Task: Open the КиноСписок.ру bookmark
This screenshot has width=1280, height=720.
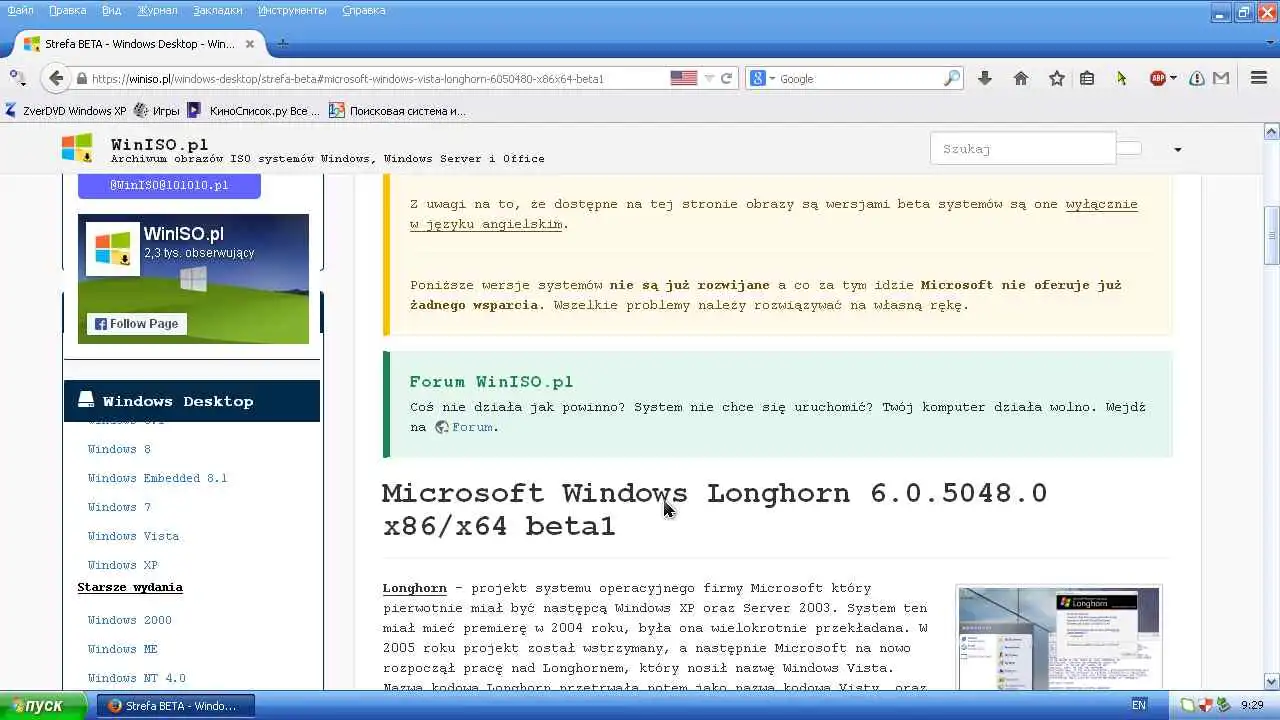Action: pos(254,111)
